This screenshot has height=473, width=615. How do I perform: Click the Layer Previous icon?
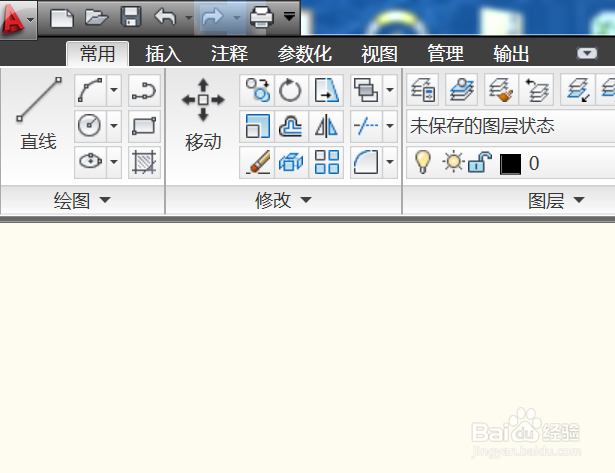coord(536,90)
